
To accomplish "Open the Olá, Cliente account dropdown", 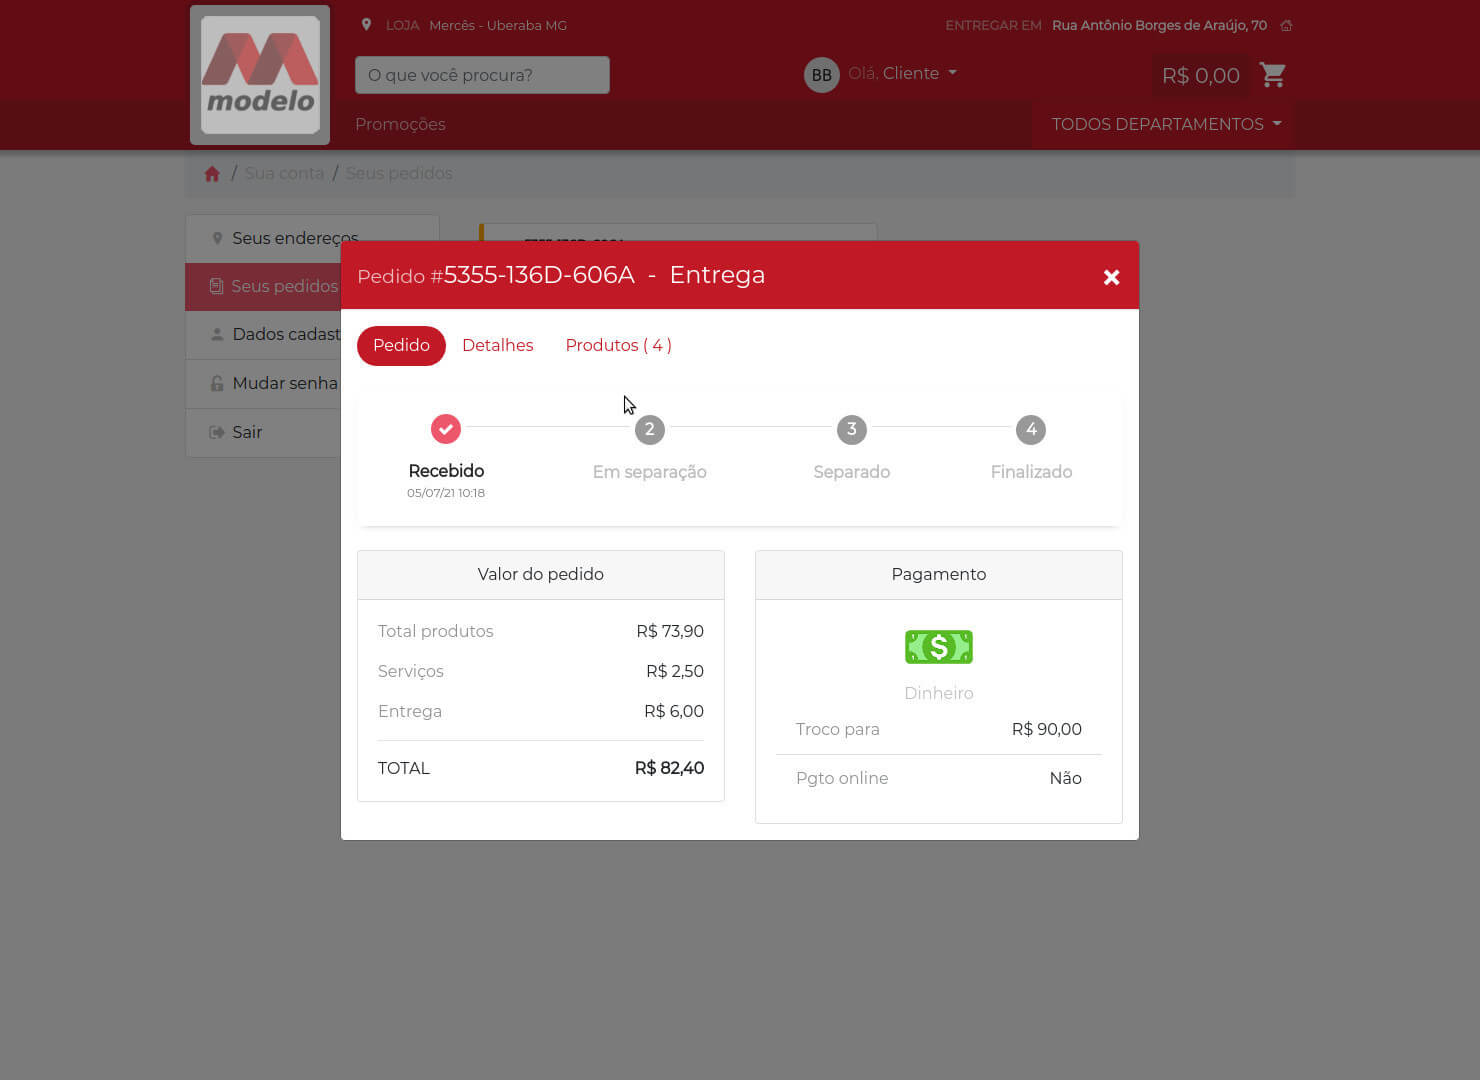I will pos(903,73).
